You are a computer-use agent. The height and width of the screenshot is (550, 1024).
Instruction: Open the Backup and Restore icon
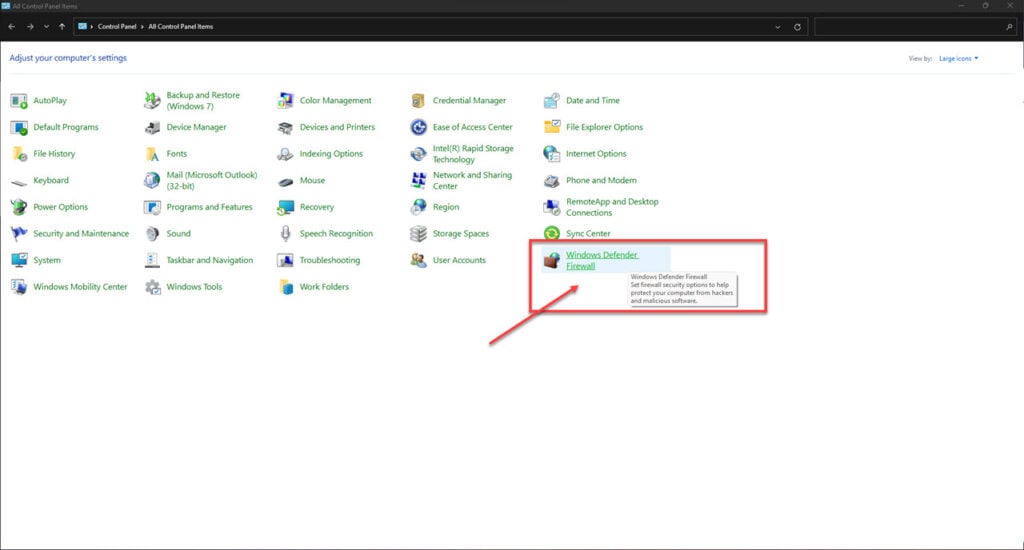pos(152,101)
